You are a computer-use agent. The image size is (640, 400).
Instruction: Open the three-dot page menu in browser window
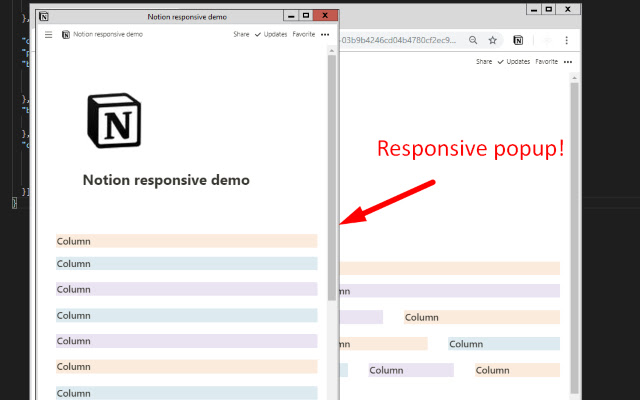(x=568, y=62)
